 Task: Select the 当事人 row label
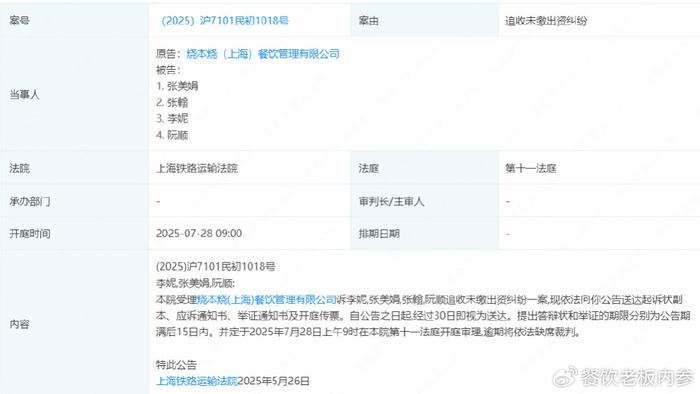(25, 94)
